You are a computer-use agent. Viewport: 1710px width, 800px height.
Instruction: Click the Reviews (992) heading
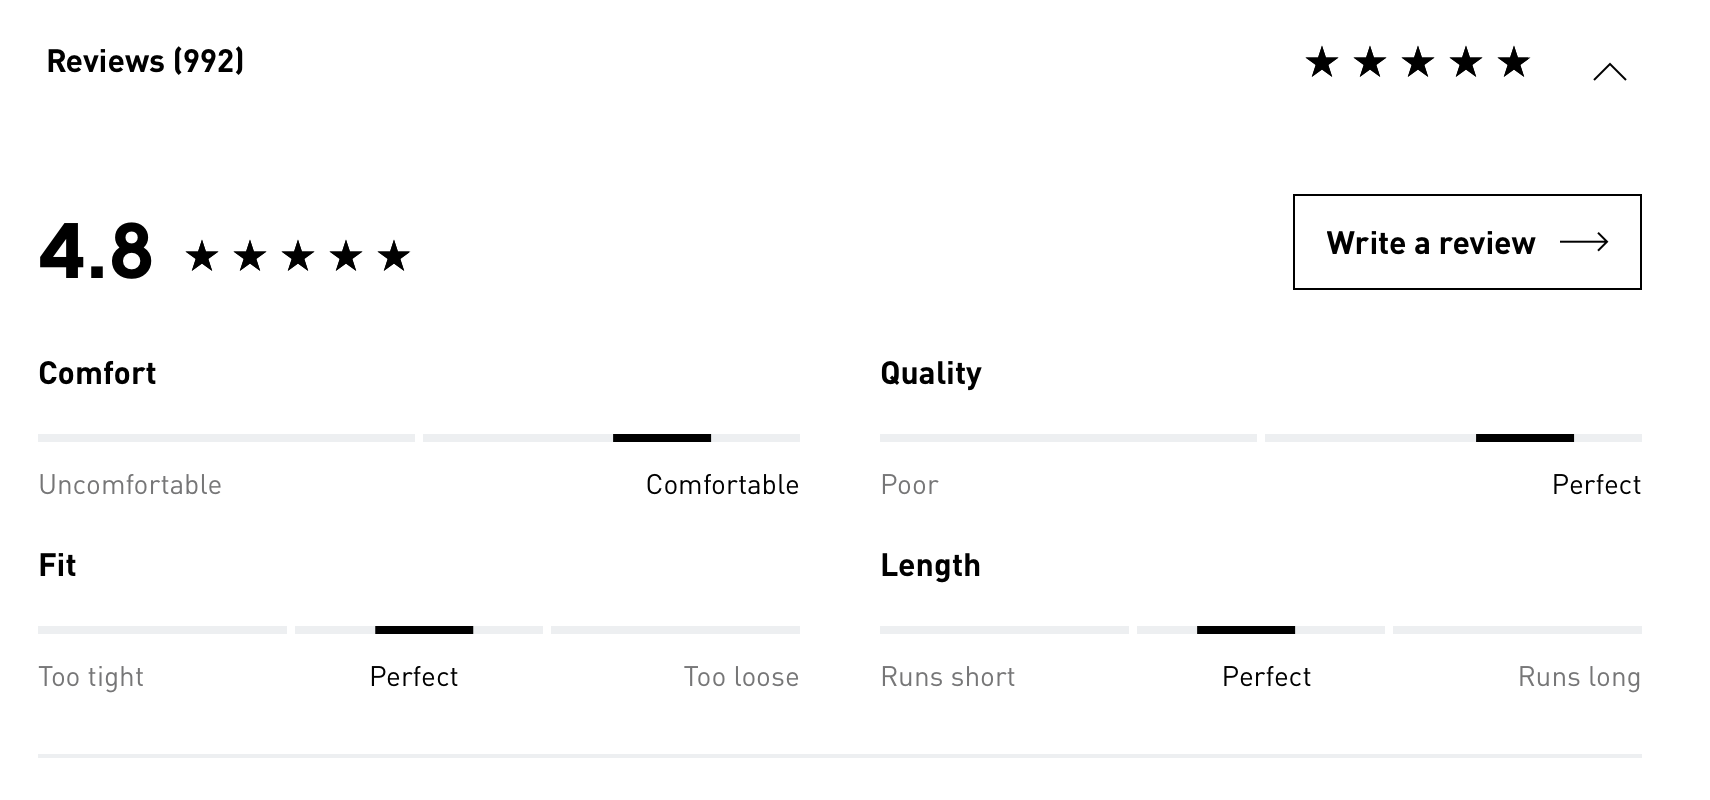(x=145, y=61)
